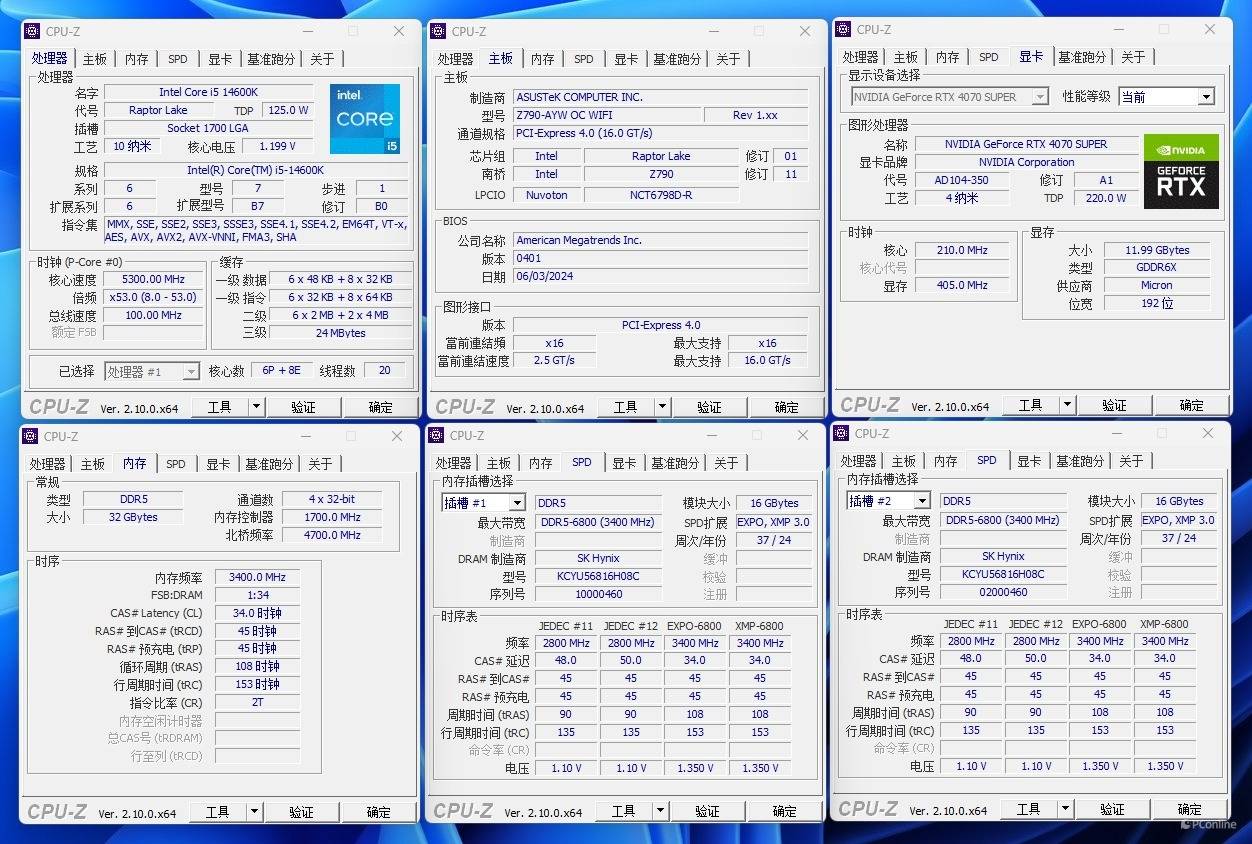
Task: Switch to 显卡 tab in the 插槽 #1 SPD window
Action: pyautogui.click(x=624, y=463)
